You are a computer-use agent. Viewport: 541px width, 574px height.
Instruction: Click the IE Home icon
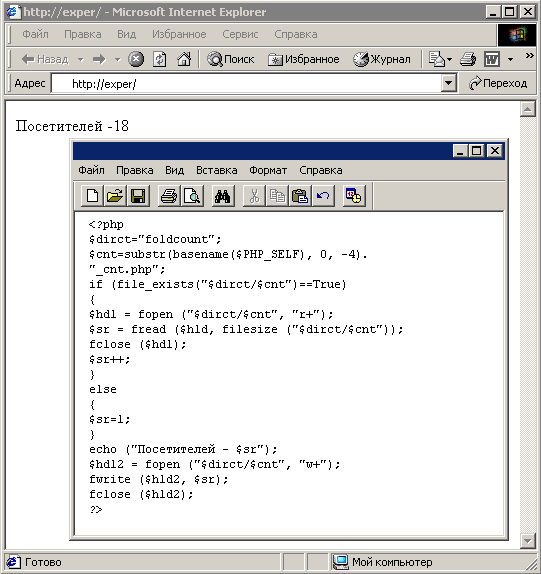tap(184, 59)
